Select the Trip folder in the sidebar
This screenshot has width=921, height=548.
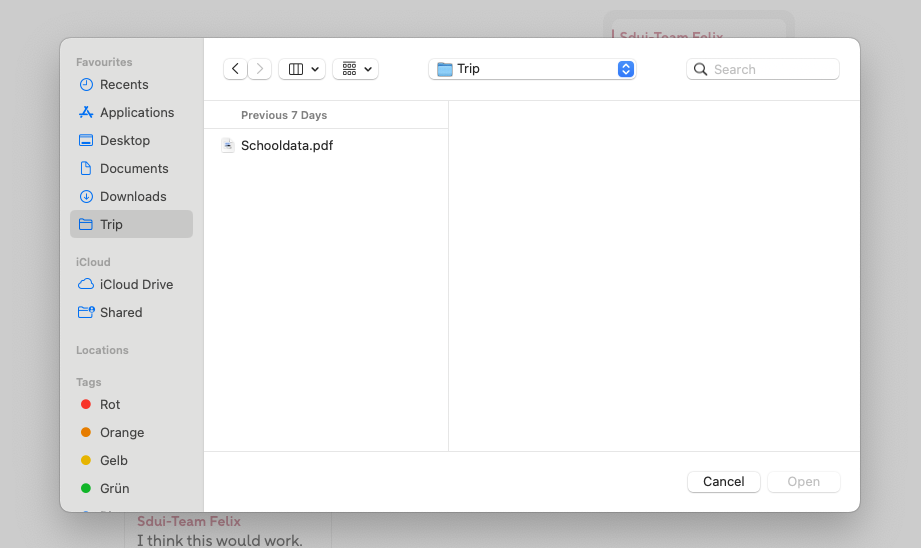[x=112, y=225]
